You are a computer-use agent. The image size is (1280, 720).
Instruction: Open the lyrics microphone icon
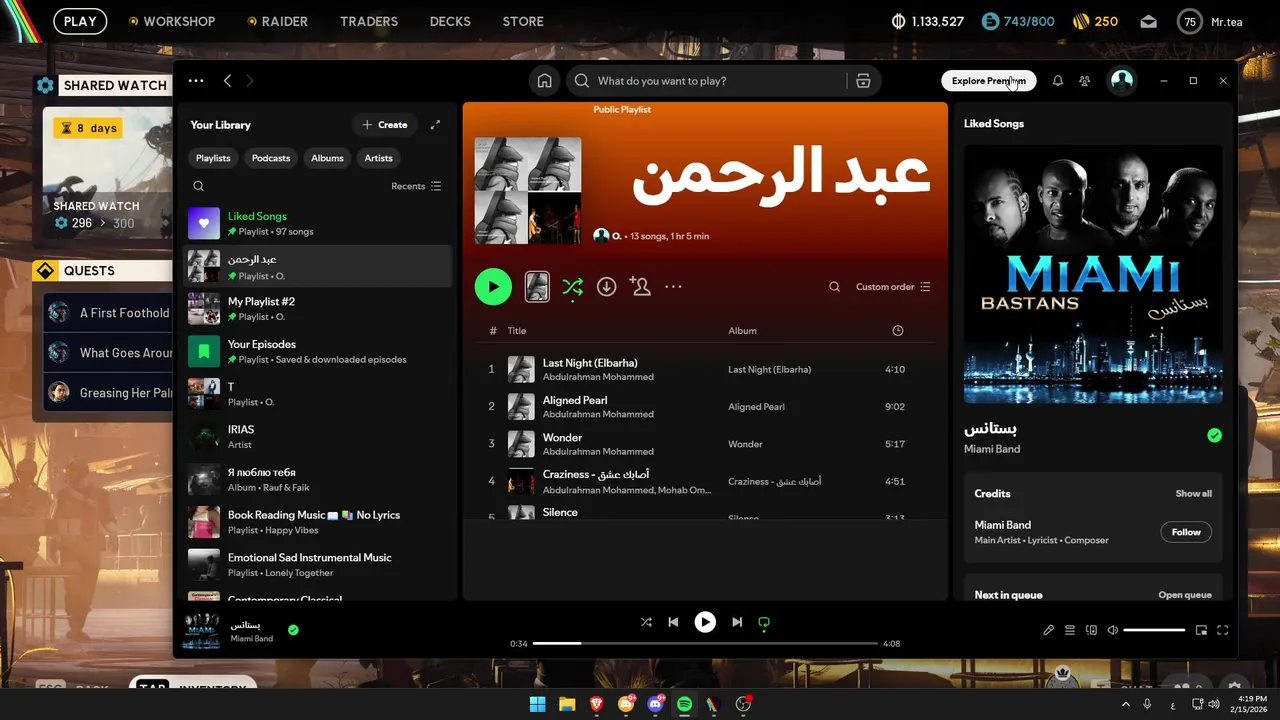[1048, 630]
